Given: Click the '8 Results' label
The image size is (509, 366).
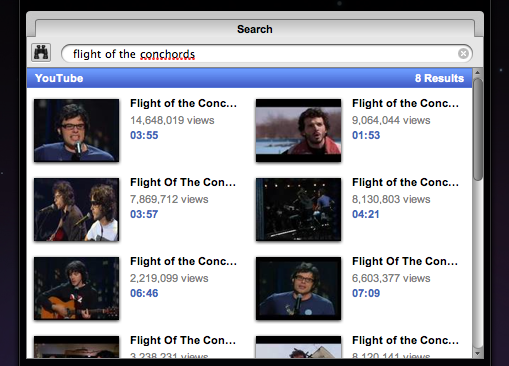Looking at the screenshot, I should (439, 78).
